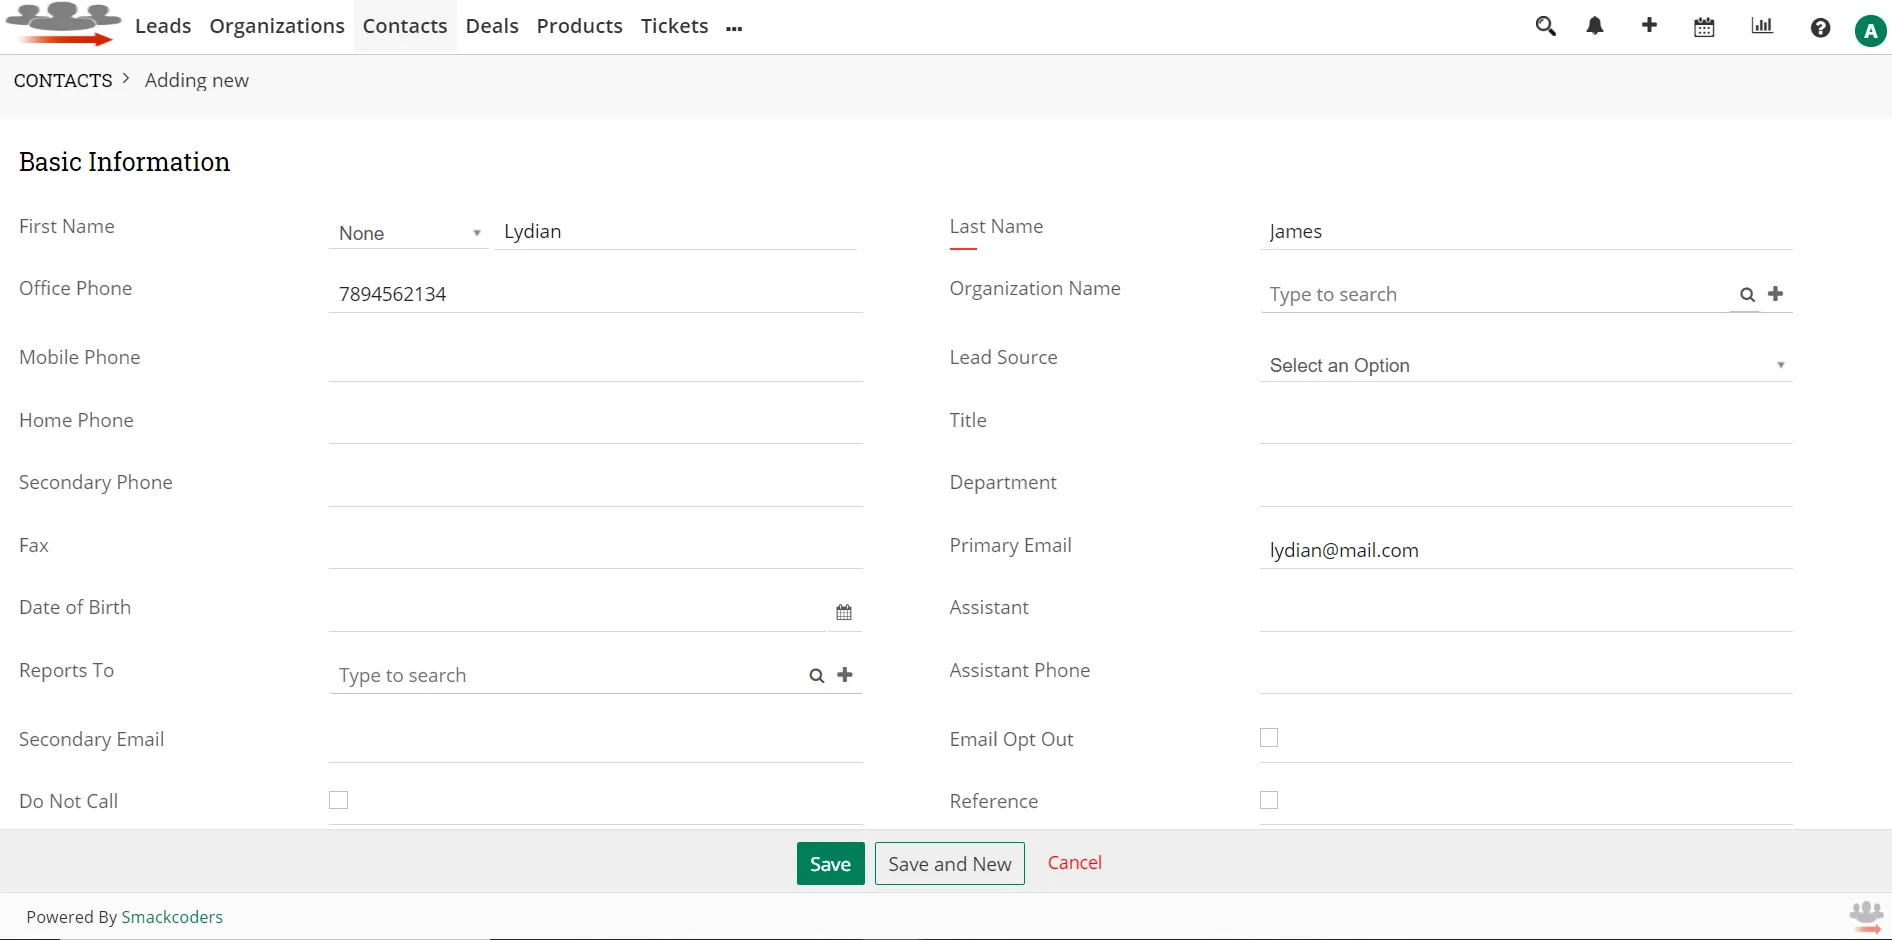The image size is (1892, 940).
Task: Open the Lead Source dropdown
Action: pyautogui.click(x=1525, y=365)
